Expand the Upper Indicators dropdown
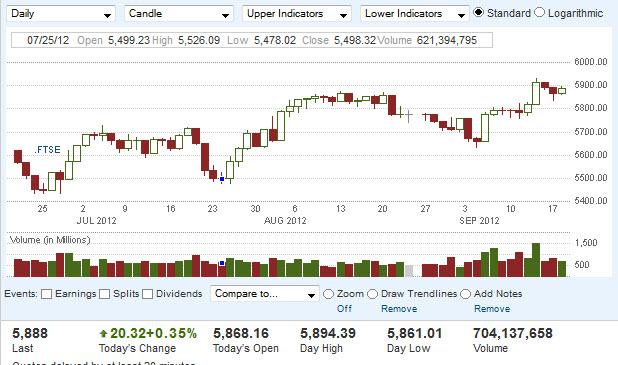 pos(296,14)
